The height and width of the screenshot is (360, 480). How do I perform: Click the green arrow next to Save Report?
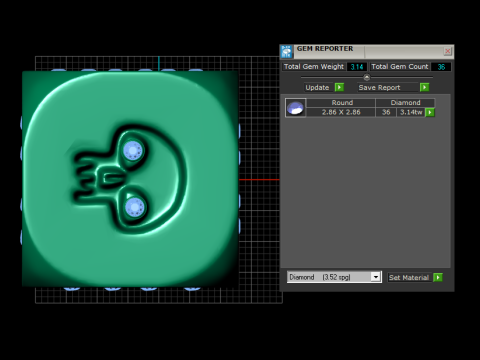(x=424, y=87)
